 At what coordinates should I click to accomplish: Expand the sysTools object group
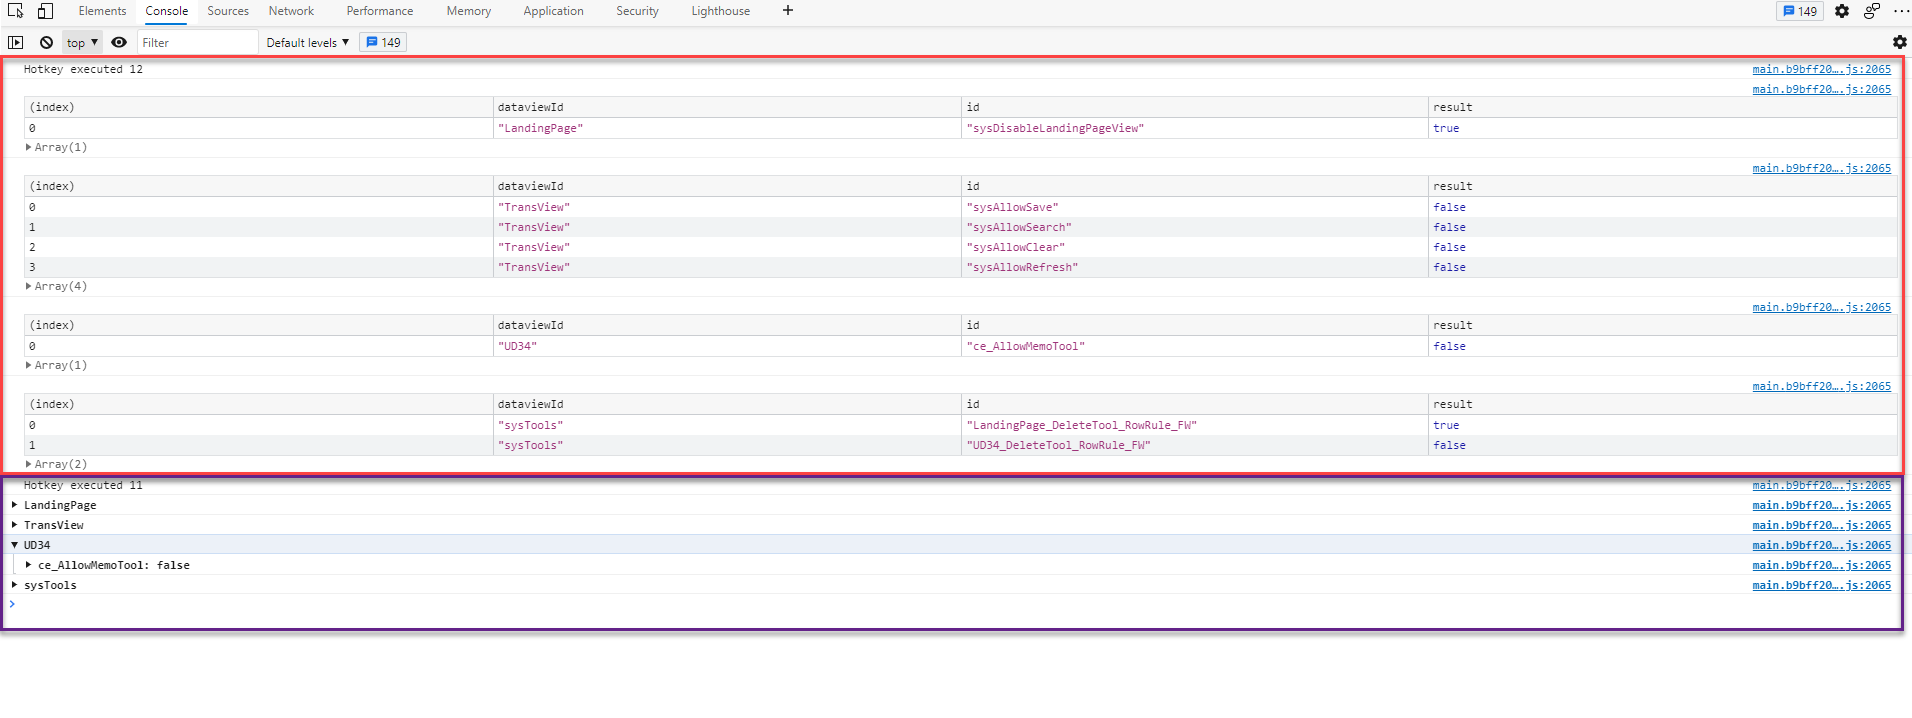[15, 585]
